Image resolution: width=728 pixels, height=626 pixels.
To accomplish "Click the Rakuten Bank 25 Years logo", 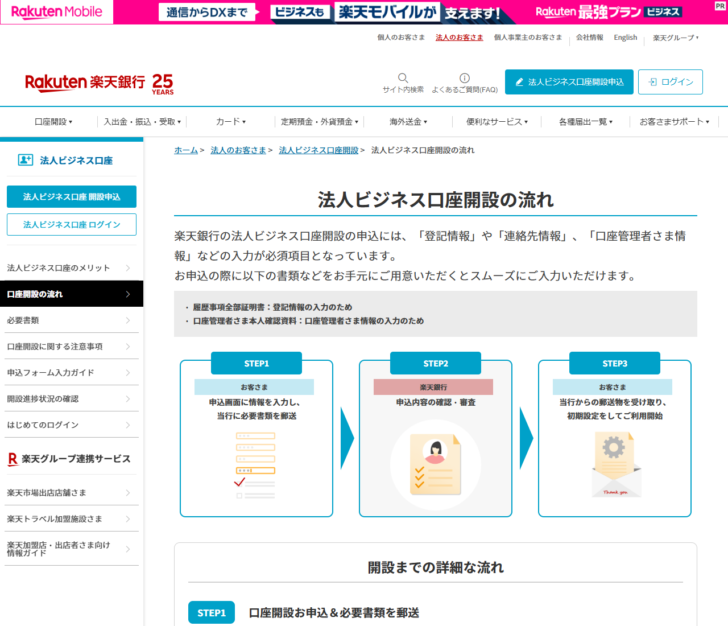I will tap(99, 84).
